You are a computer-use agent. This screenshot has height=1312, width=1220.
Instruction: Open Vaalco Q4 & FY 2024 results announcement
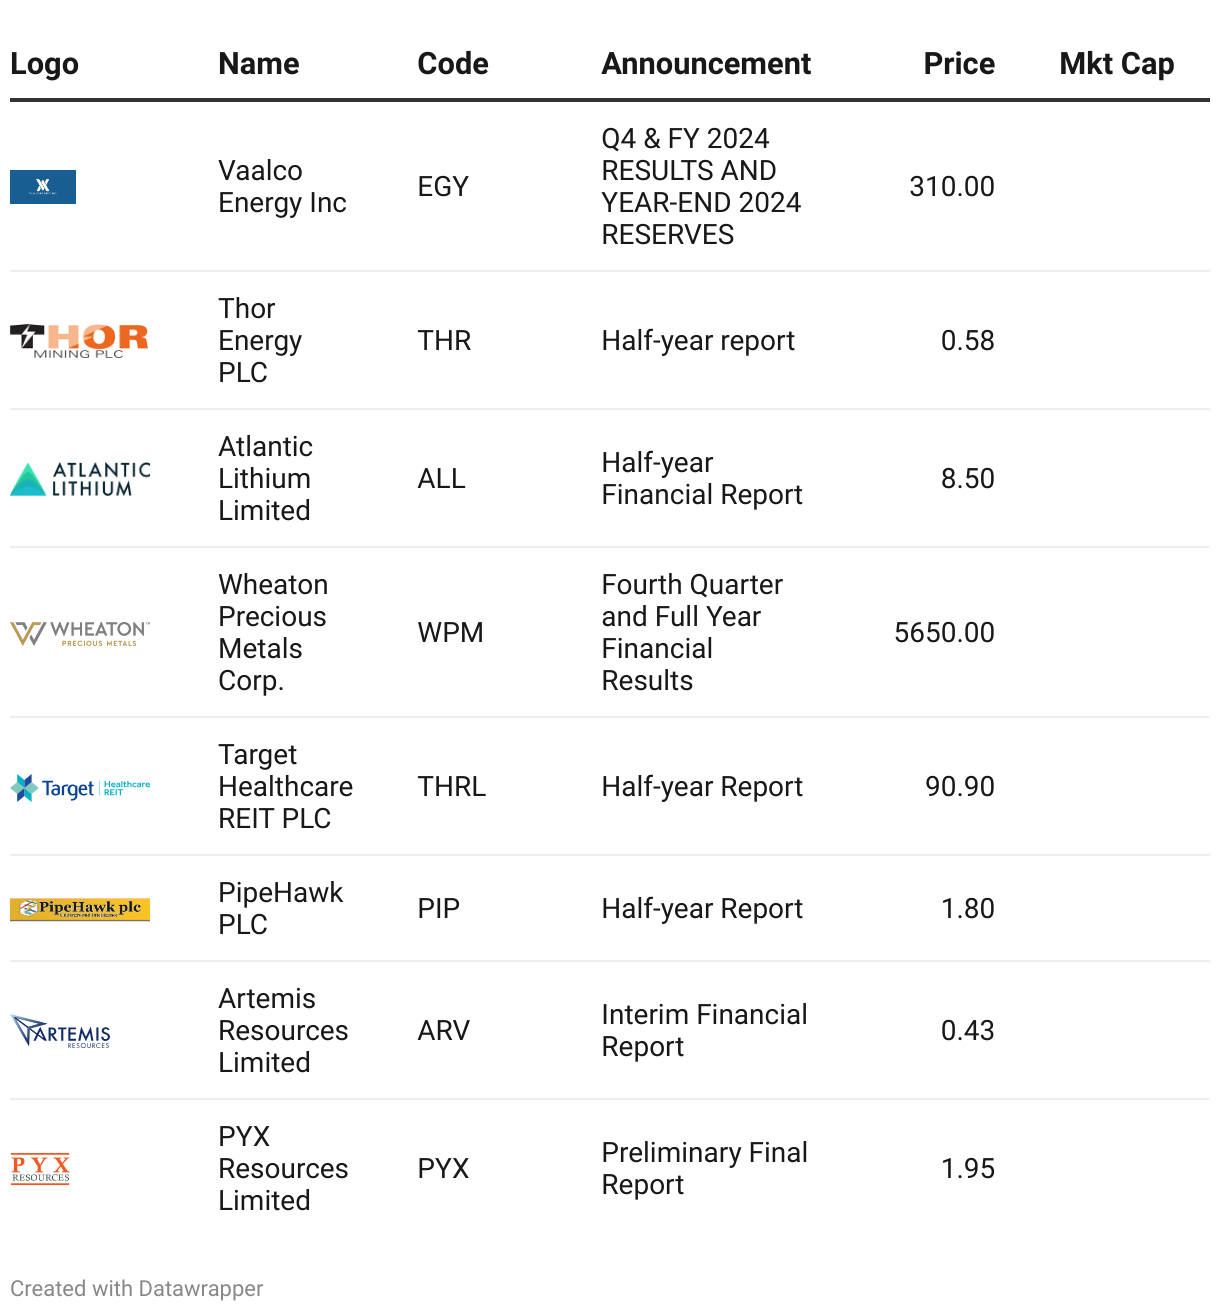click(x=701, y=187)
